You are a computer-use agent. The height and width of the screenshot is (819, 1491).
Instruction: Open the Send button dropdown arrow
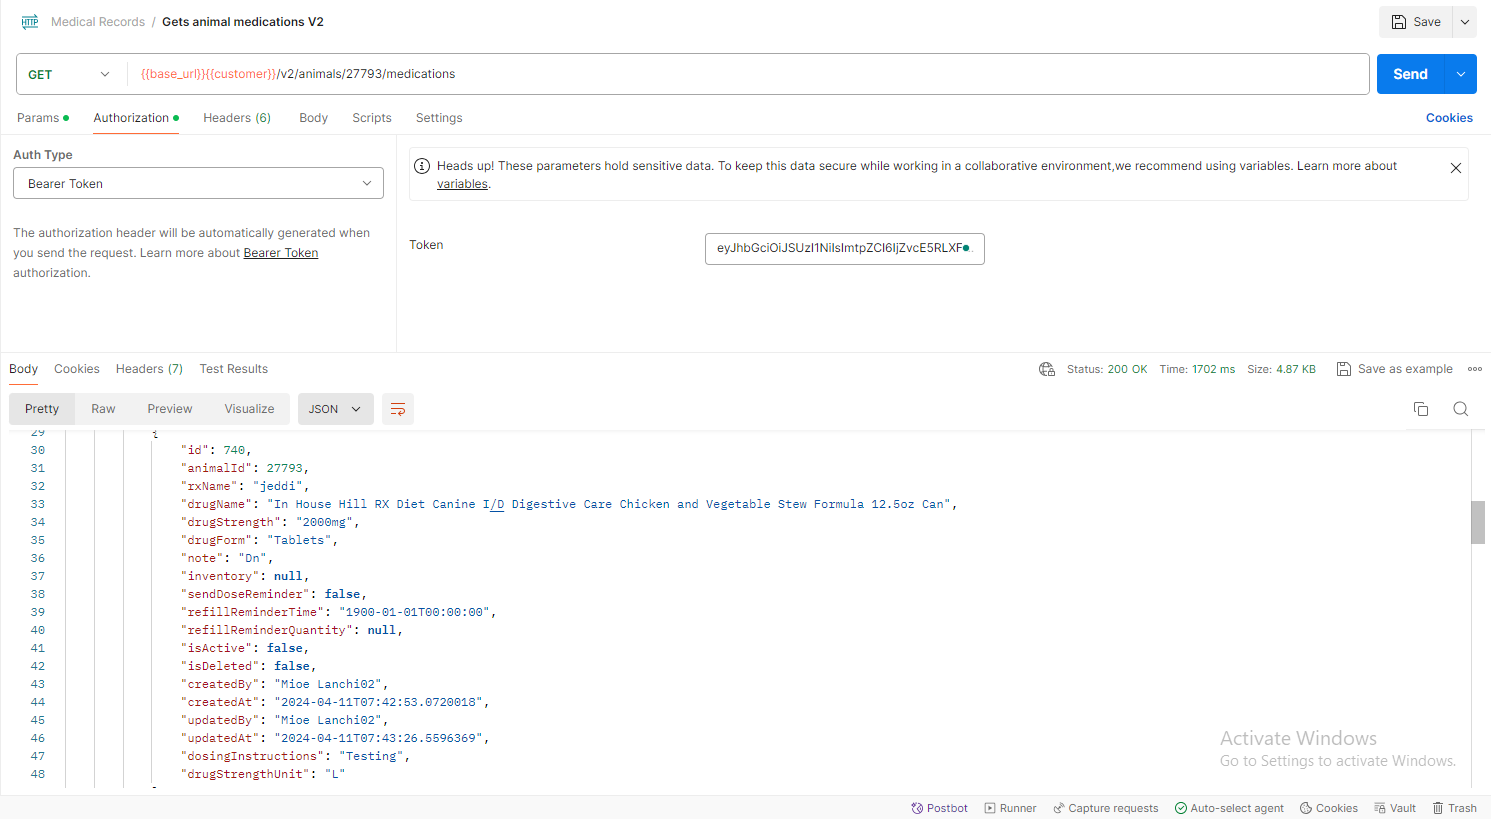click(x=1461, y=74)
